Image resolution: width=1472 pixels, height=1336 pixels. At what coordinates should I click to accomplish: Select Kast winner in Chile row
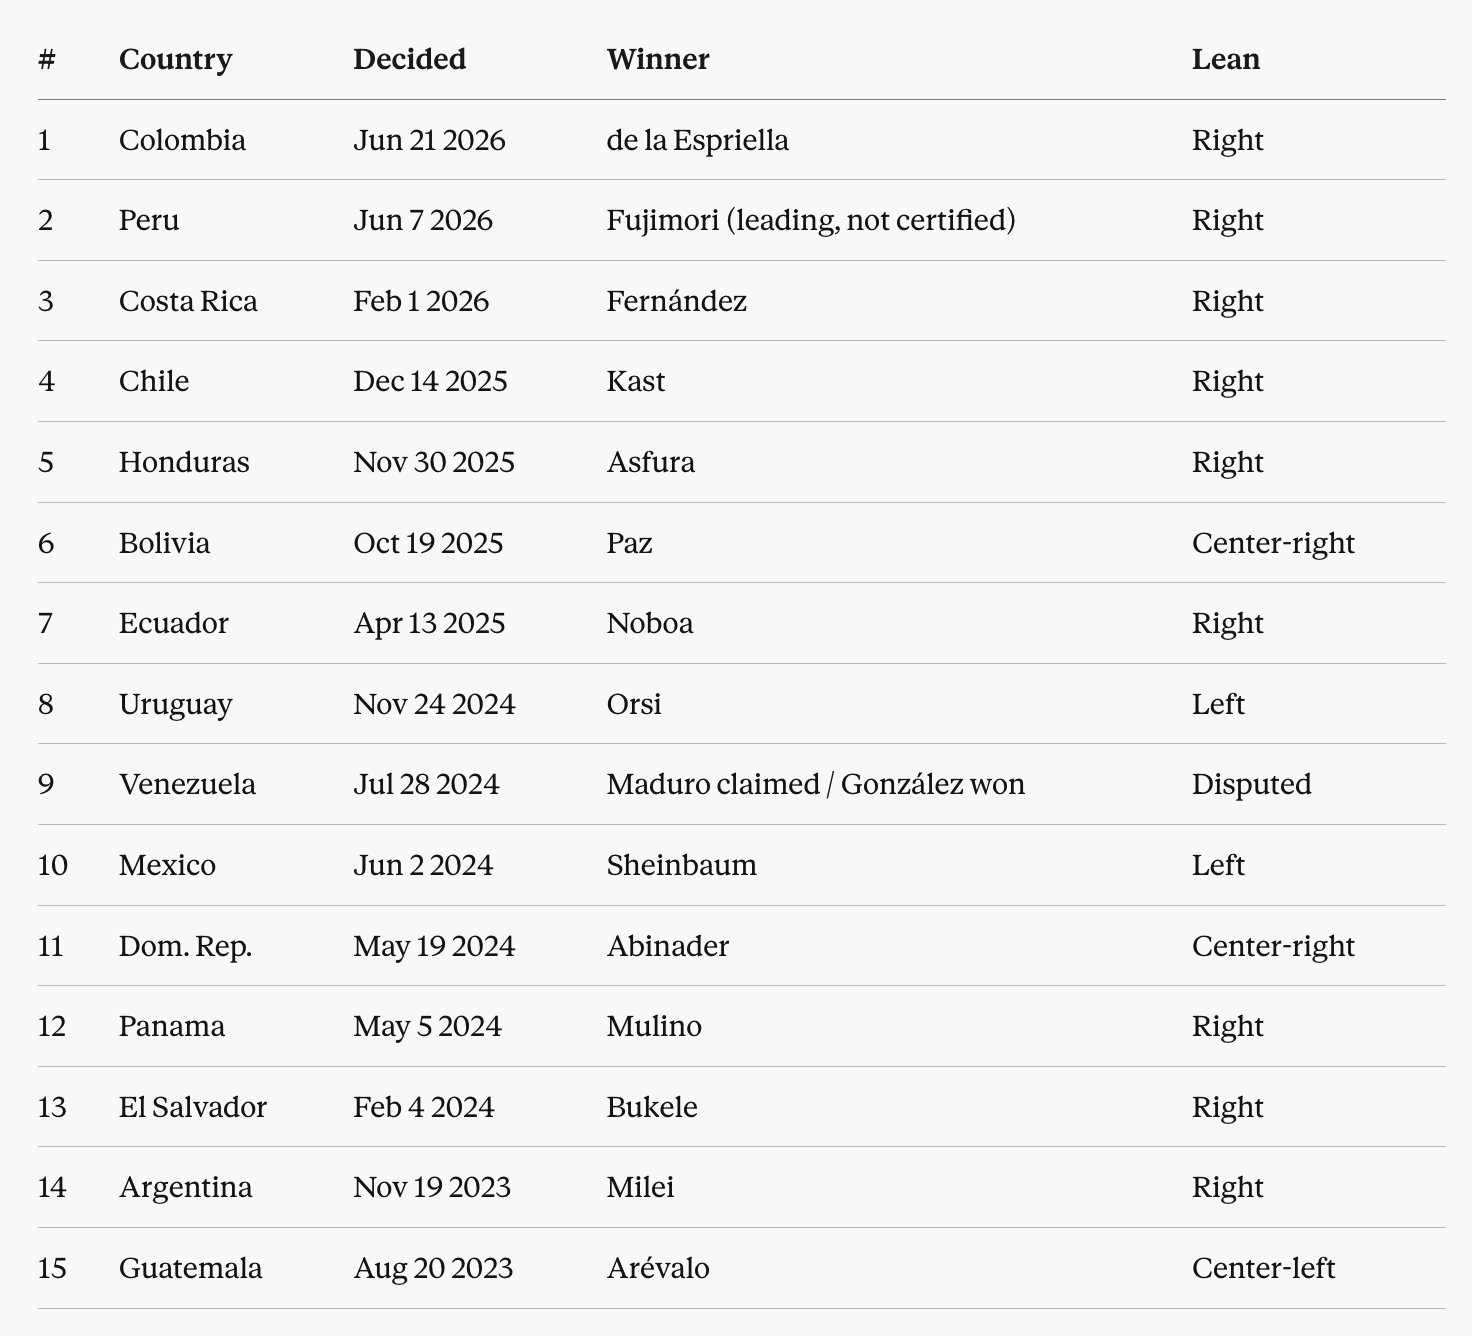click(636, 381)
